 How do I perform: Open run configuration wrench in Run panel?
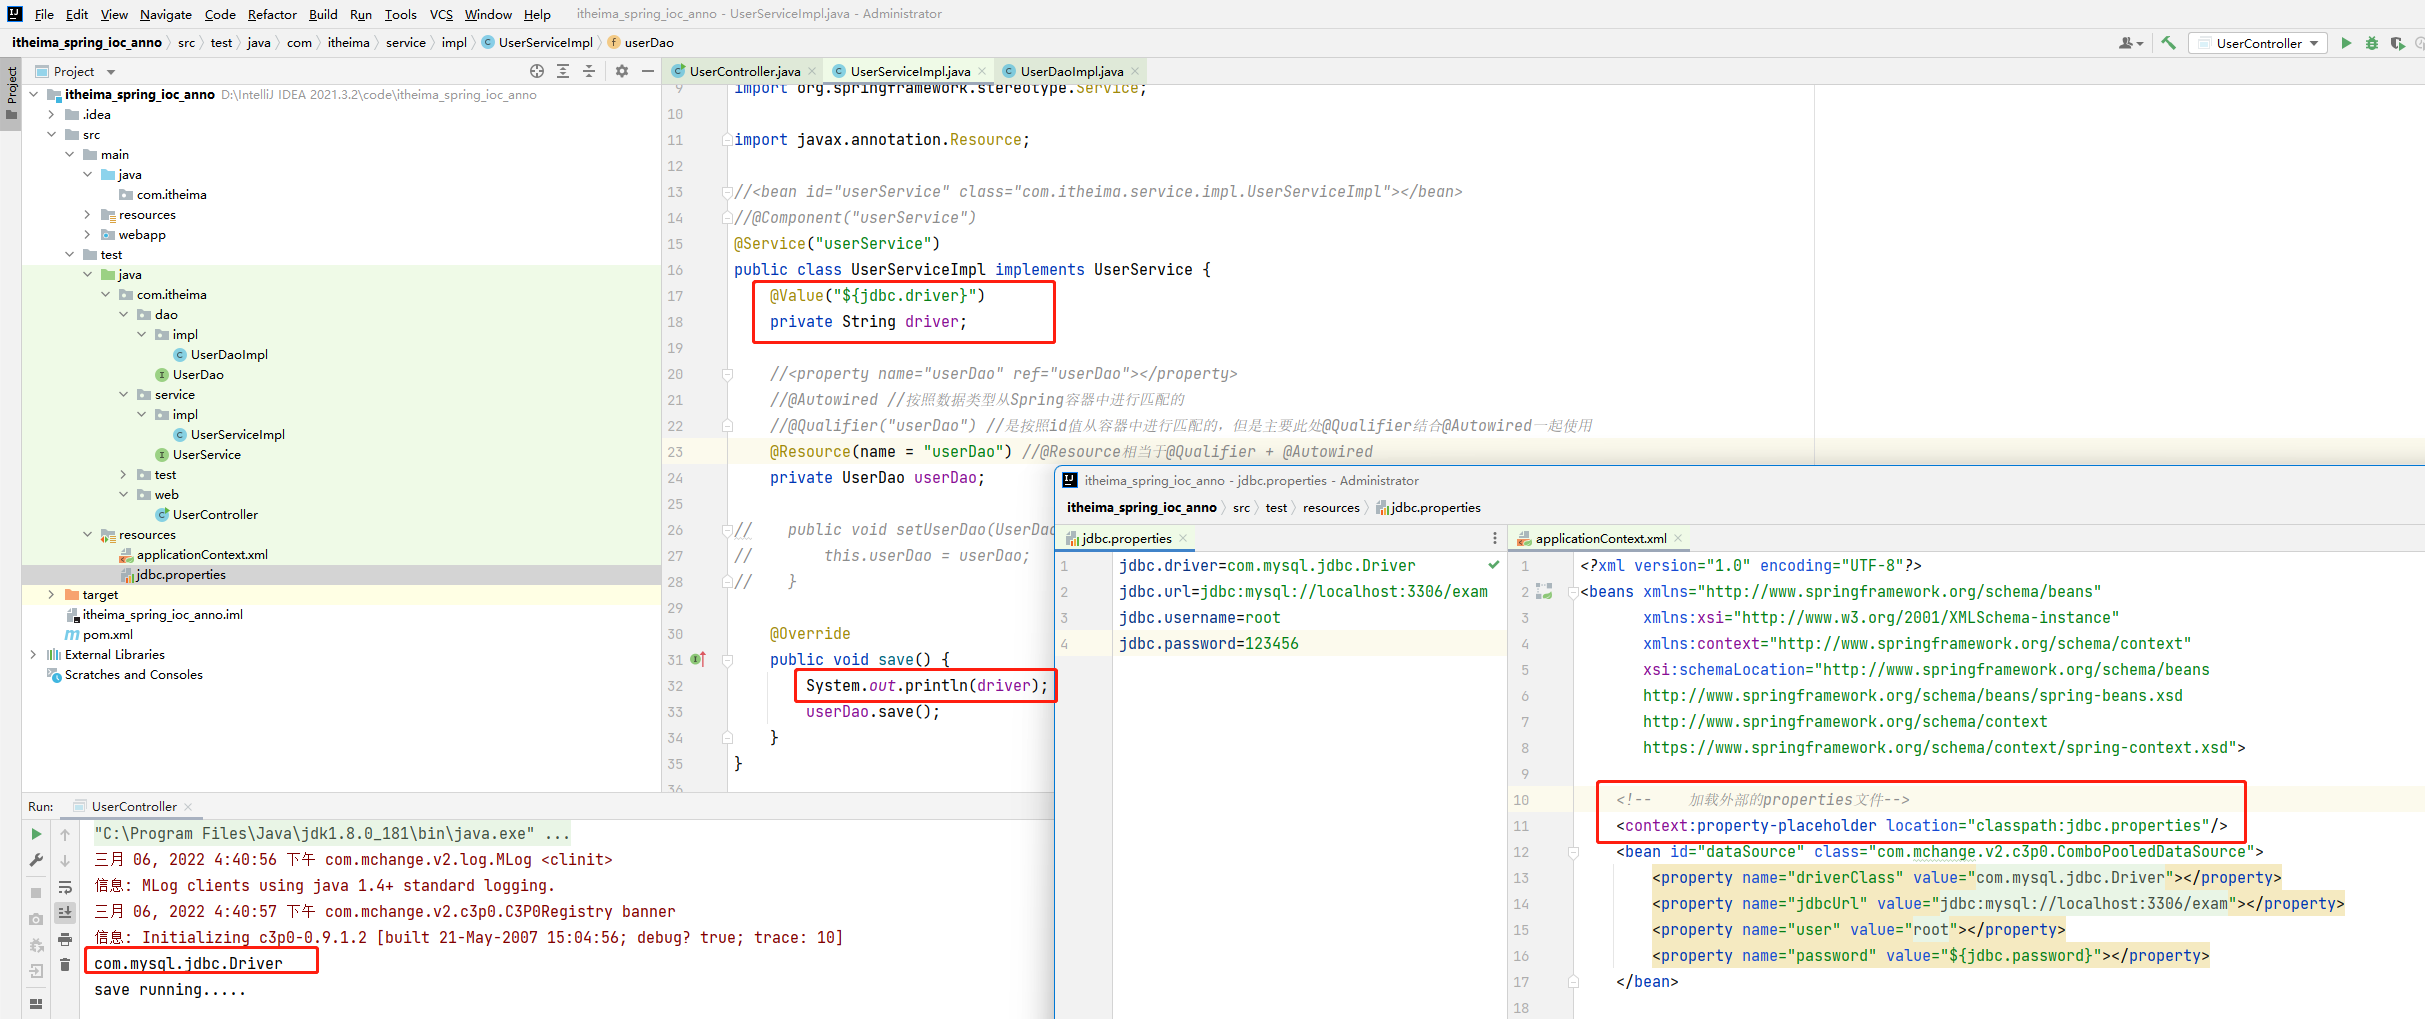pyautogui.click(x=36, y=860)
